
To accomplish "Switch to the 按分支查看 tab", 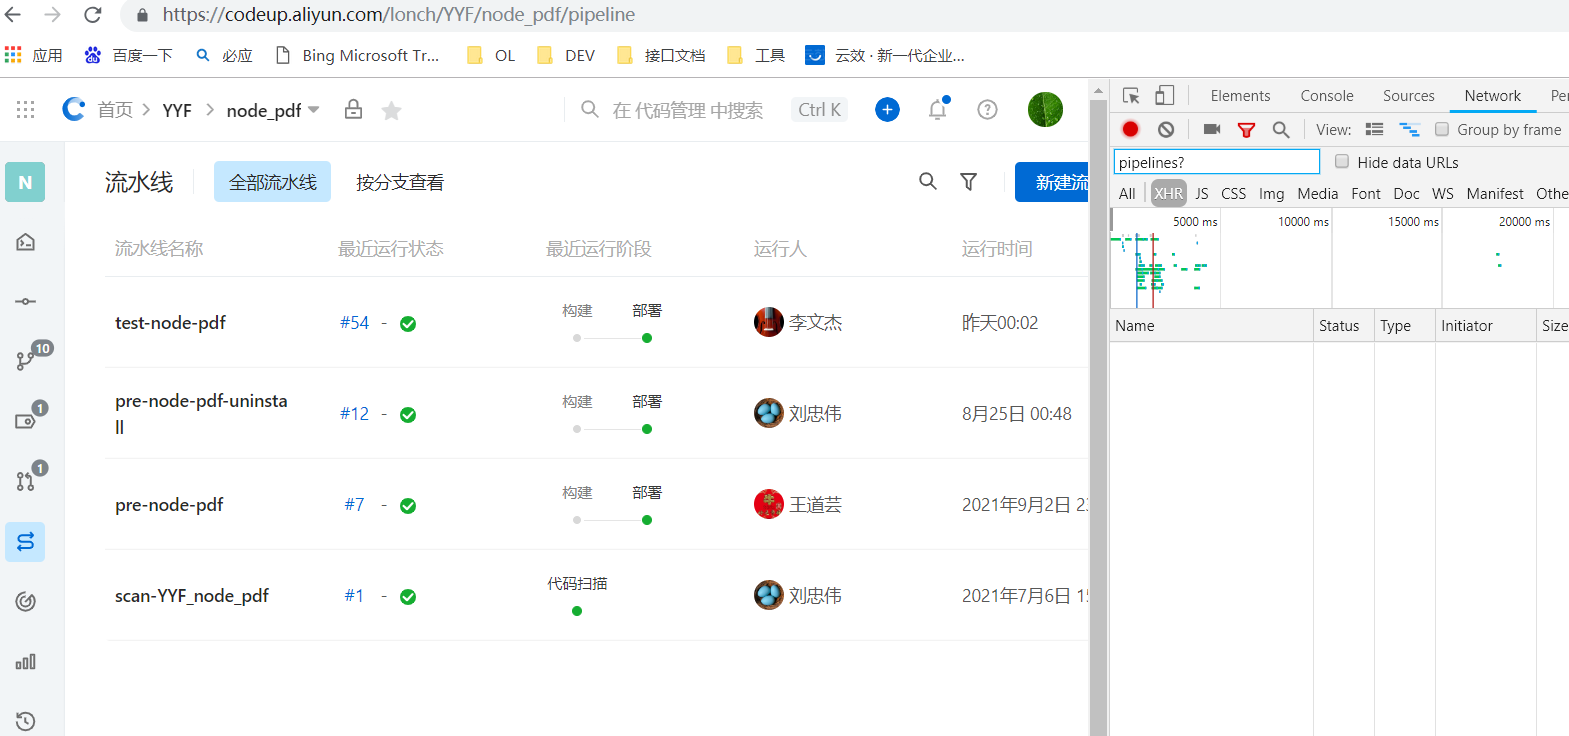I will click(400, 182).
